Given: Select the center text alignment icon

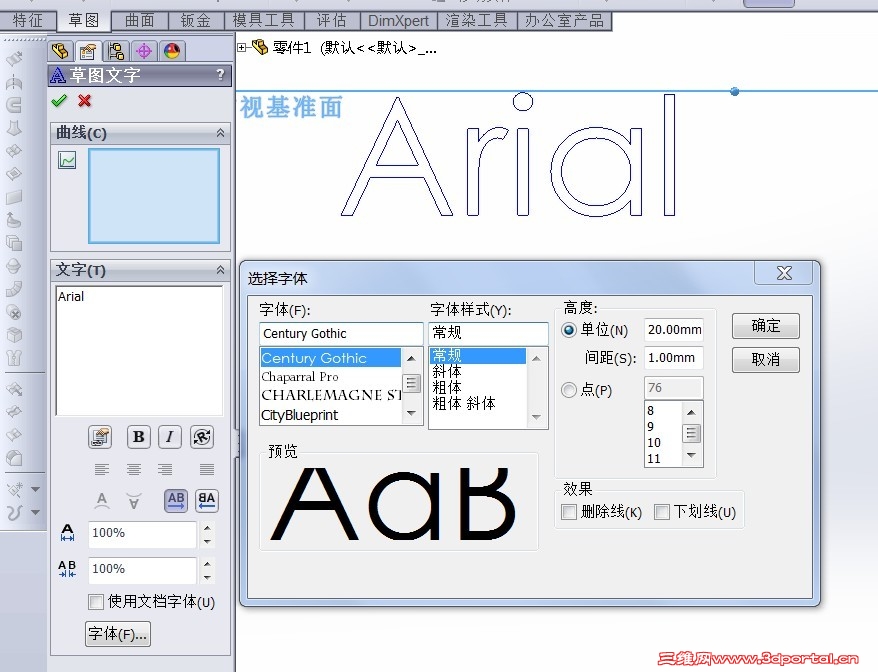Looking at the screenshot, I should pos(136,468).
